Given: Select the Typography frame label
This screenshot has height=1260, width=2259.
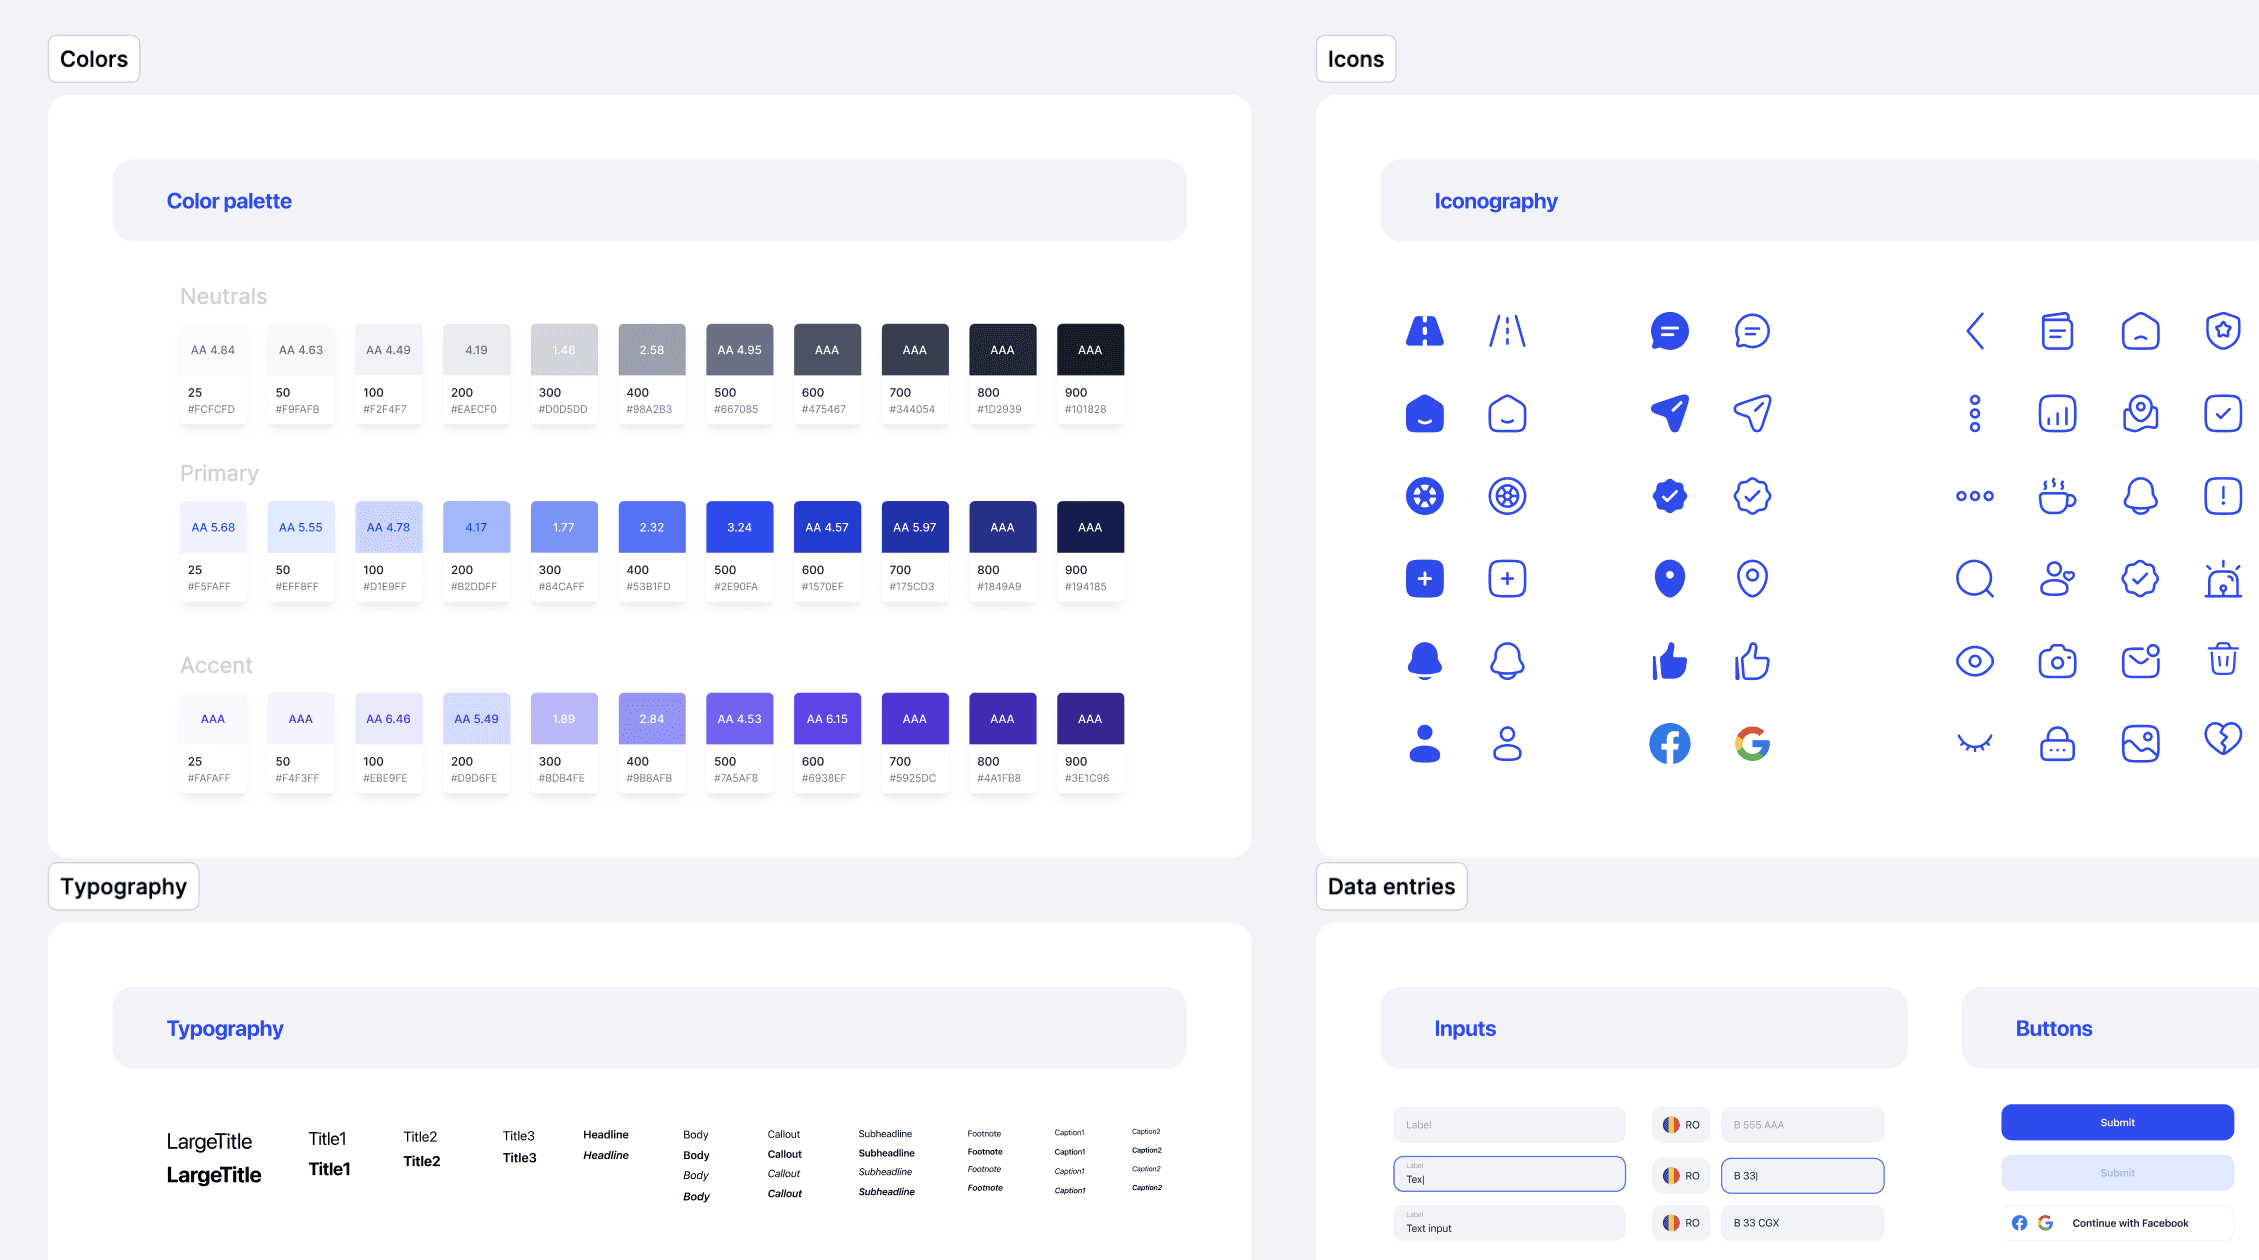Looking at the screenshot, I should click(123, 886).
